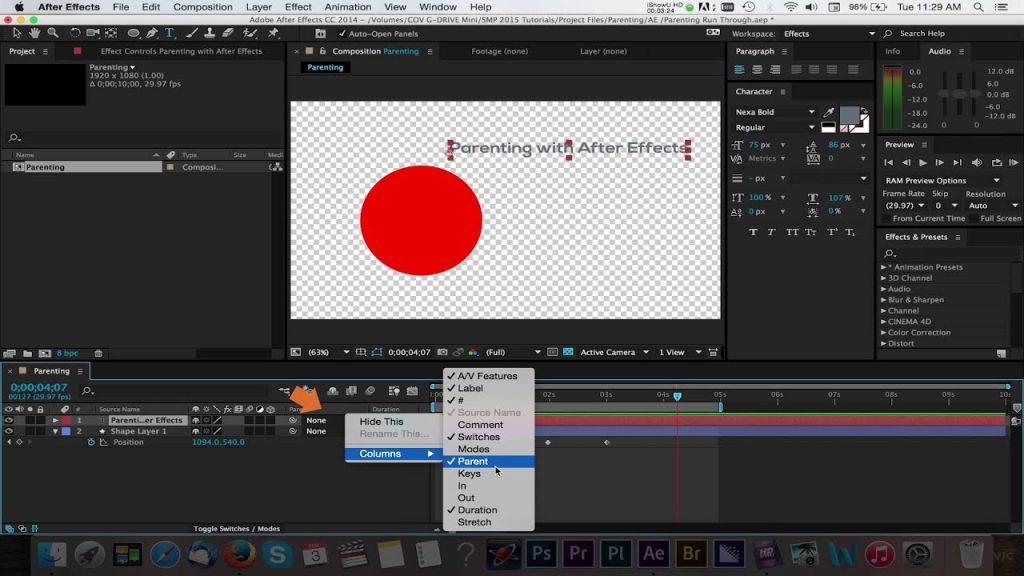Select the Rotation tool
The width and height of the screenshot is (1024, 576).
(x=75, y=33)
